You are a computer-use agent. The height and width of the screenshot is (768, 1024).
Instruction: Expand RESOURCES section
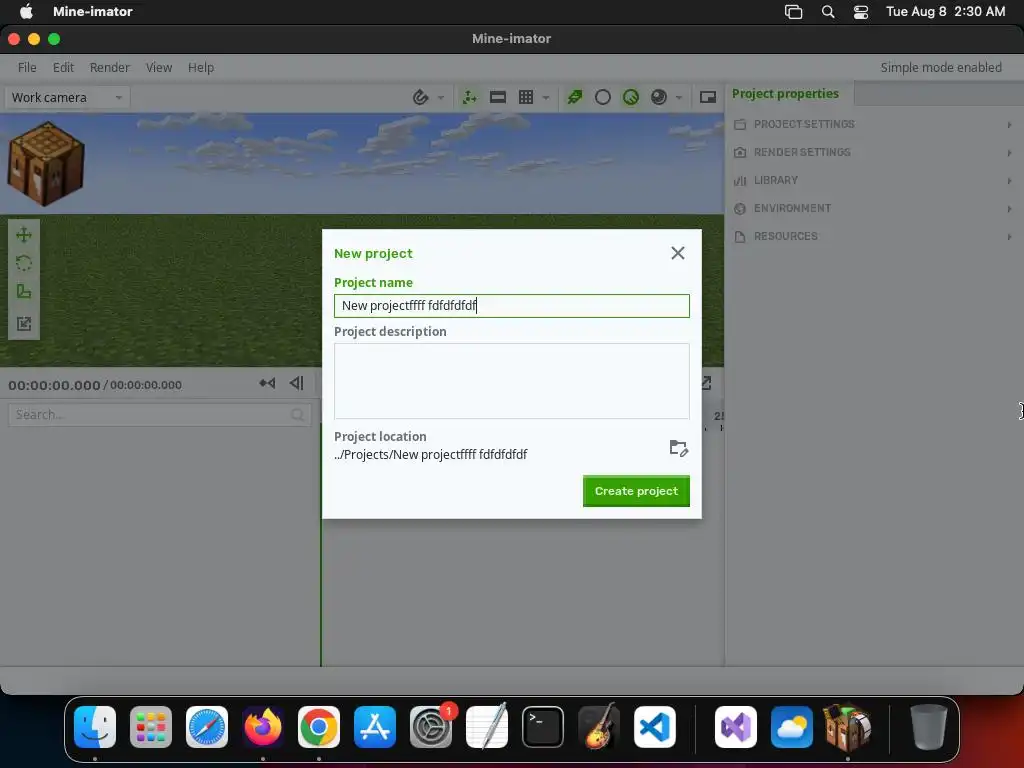874,236
